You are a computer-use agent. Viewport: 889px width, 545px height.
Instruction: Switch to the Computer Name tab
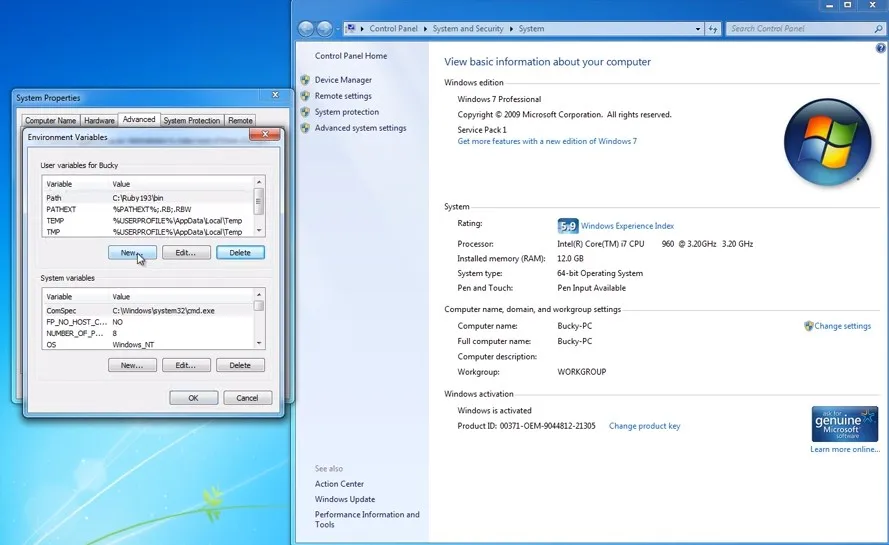point(50,121)
